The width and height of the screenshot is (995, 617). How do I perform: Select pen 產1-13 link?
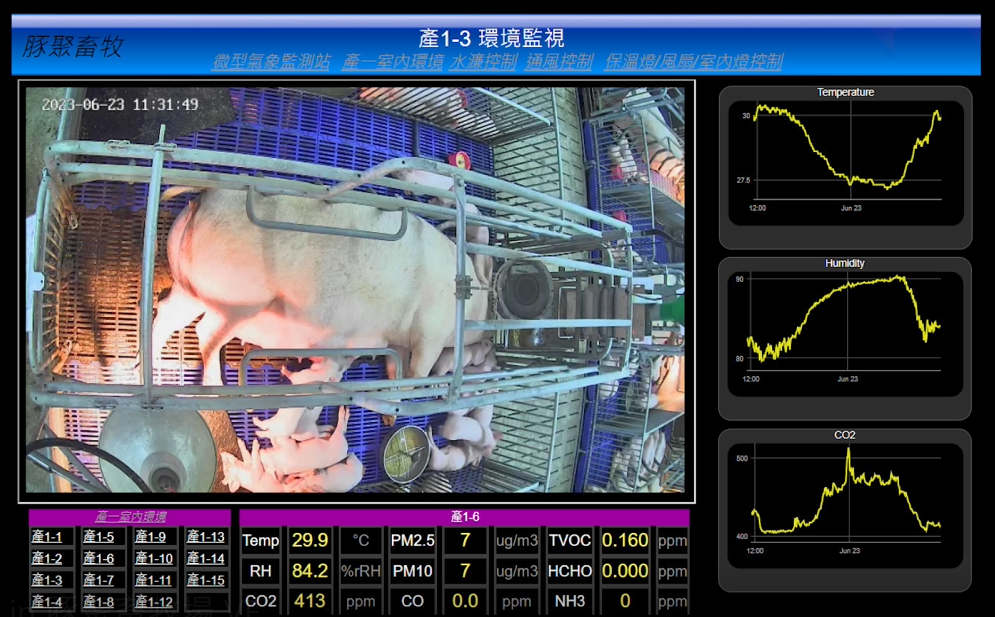tap(205, 537)
